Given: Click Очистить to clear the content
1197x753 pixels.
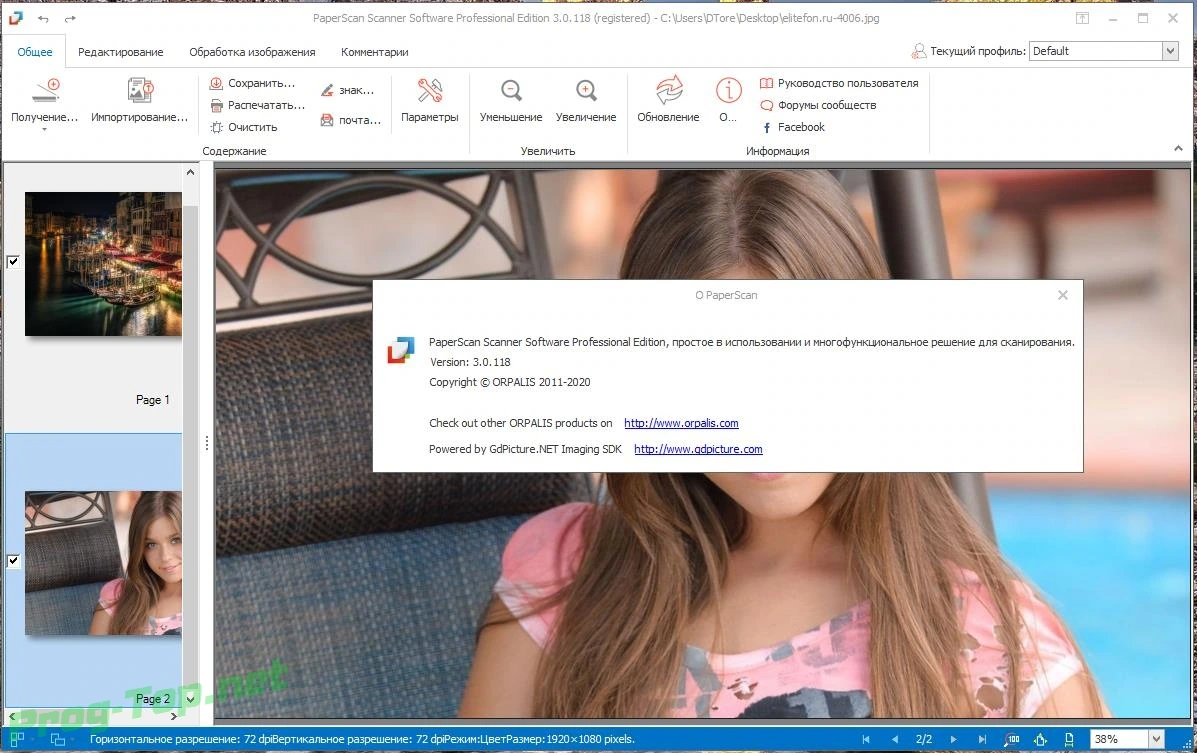Looking at the screenshot, I should click(244, 128).
